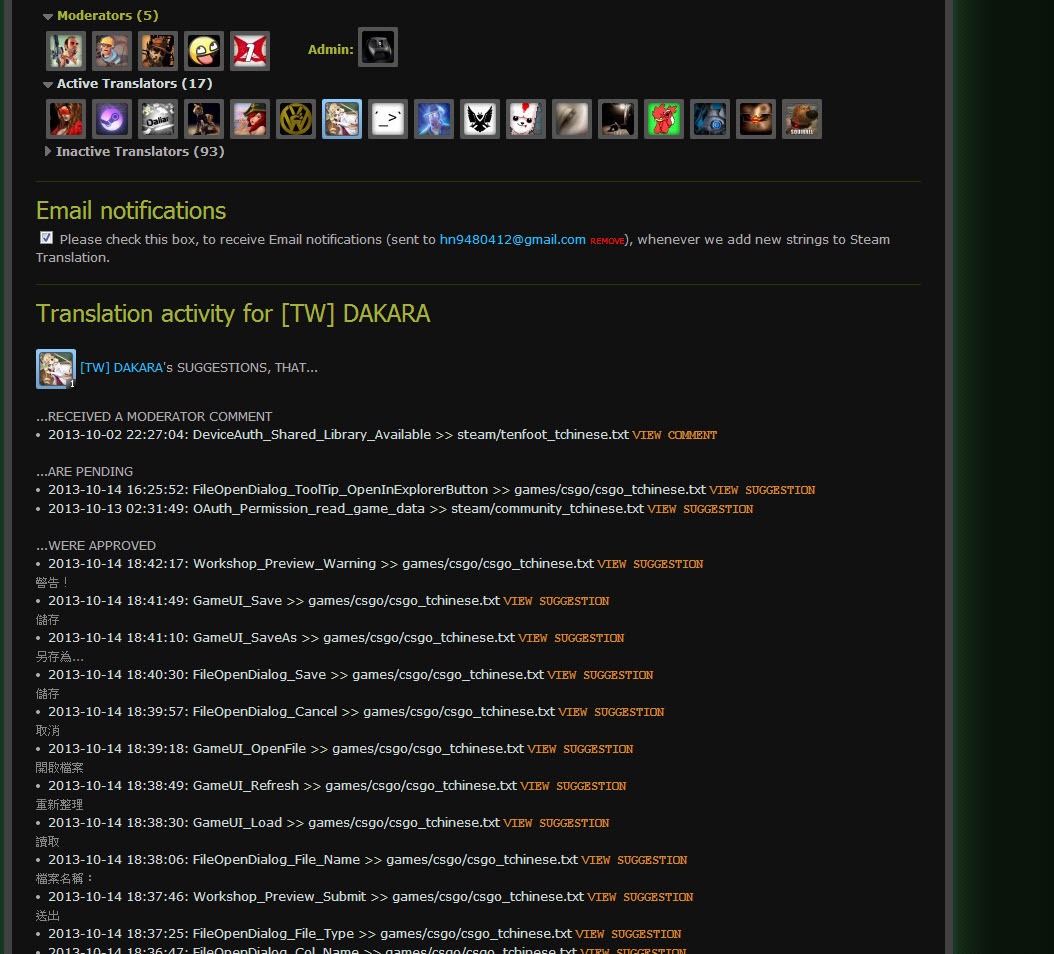Viewport: 1054px width, 954px height.
Task: Select the awesome smiley face moderator avatar
Action: [x=204, y=50]
